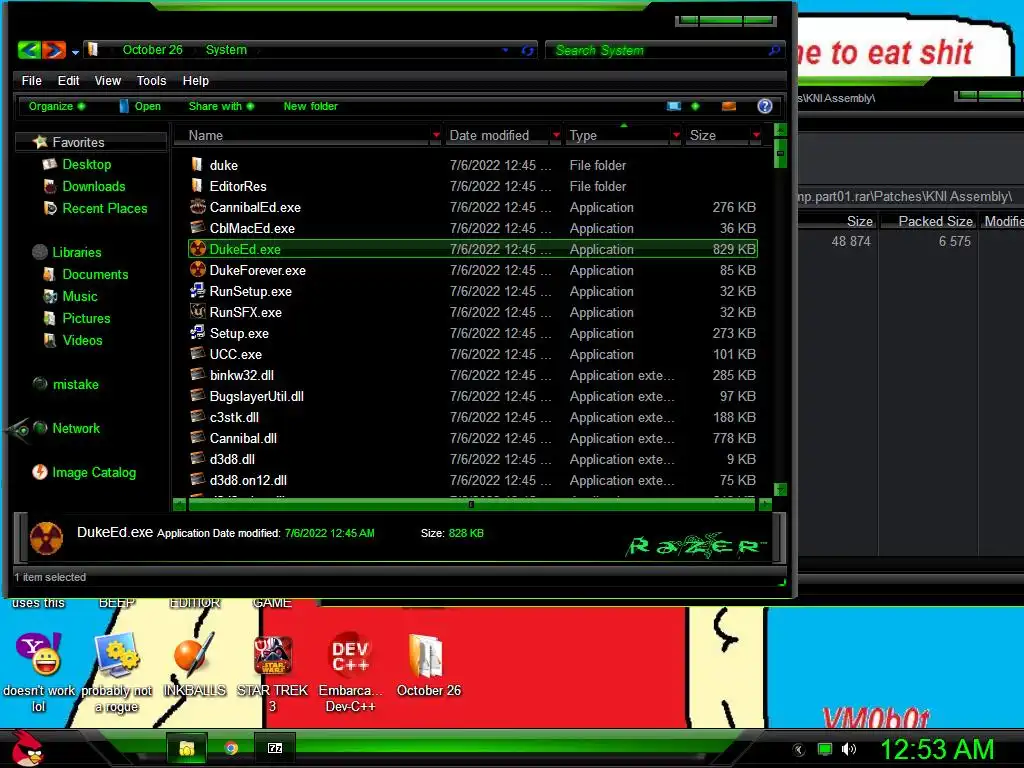Open the Edit menu
This screenshot has width=1024, height=768.
tap(68, 80)
